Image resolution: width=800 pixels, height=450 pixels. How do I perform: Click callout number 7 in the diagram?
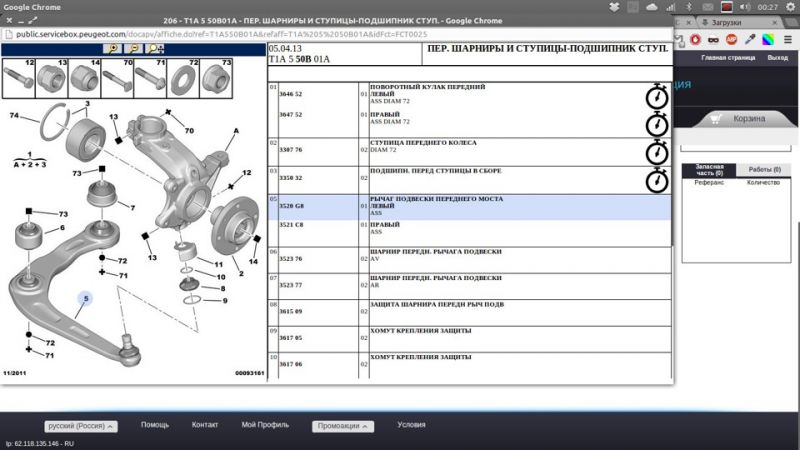[x=133, y=208]
